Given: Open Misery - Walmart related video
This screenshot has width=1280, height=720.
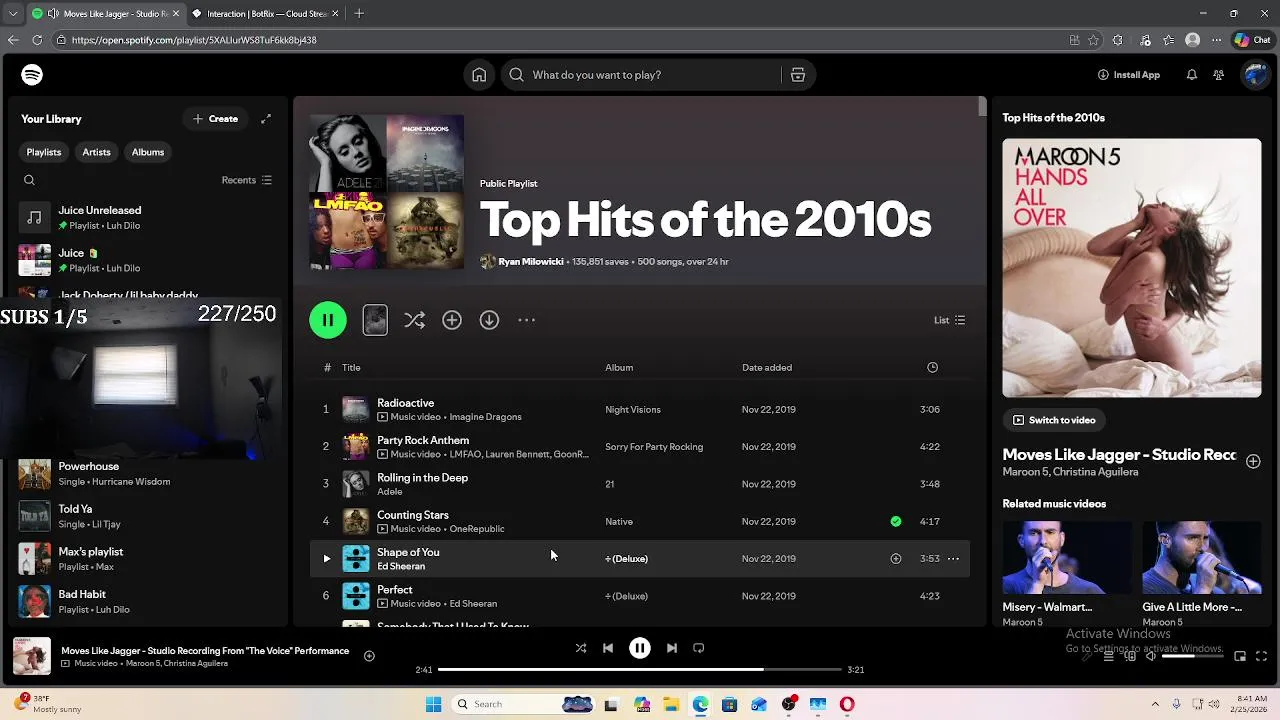Looking at the screenshot, I should coord(1067,574).
